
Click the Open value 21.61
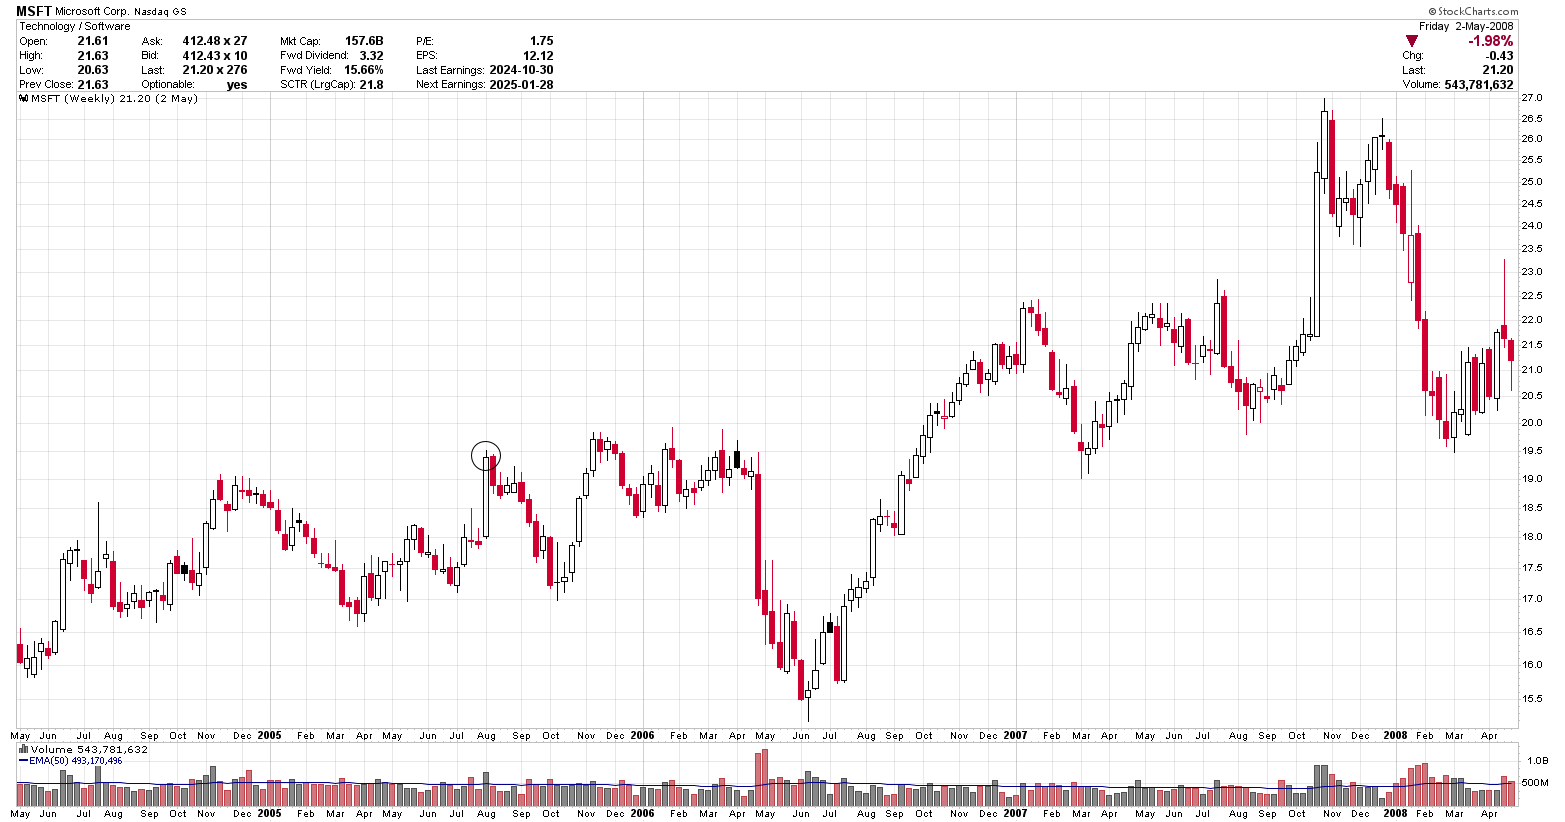pos(93,41)
